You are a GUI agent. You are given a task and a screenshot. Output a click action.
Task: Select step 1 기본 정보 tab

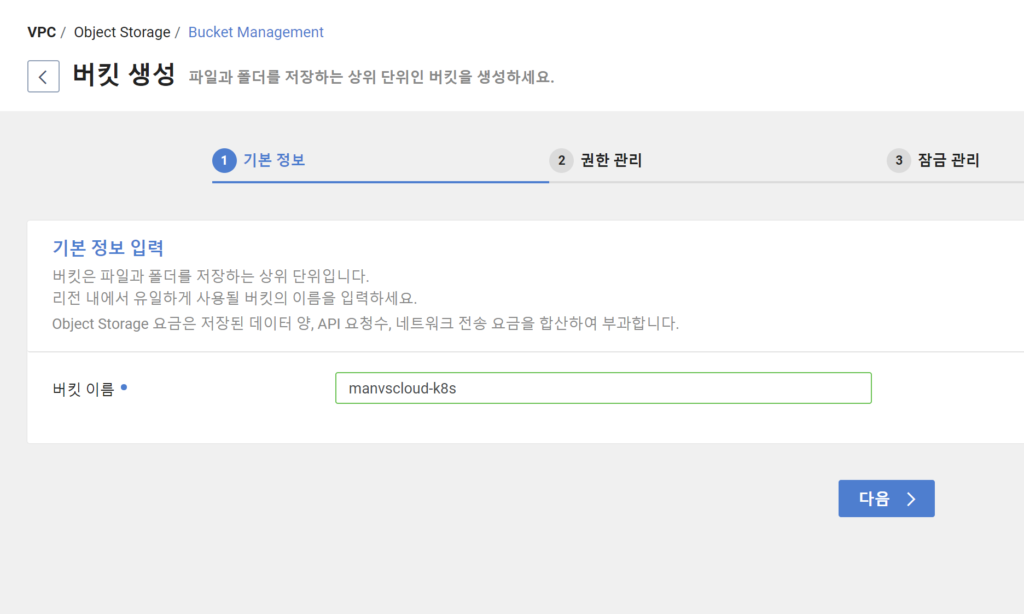click(259, 160)
